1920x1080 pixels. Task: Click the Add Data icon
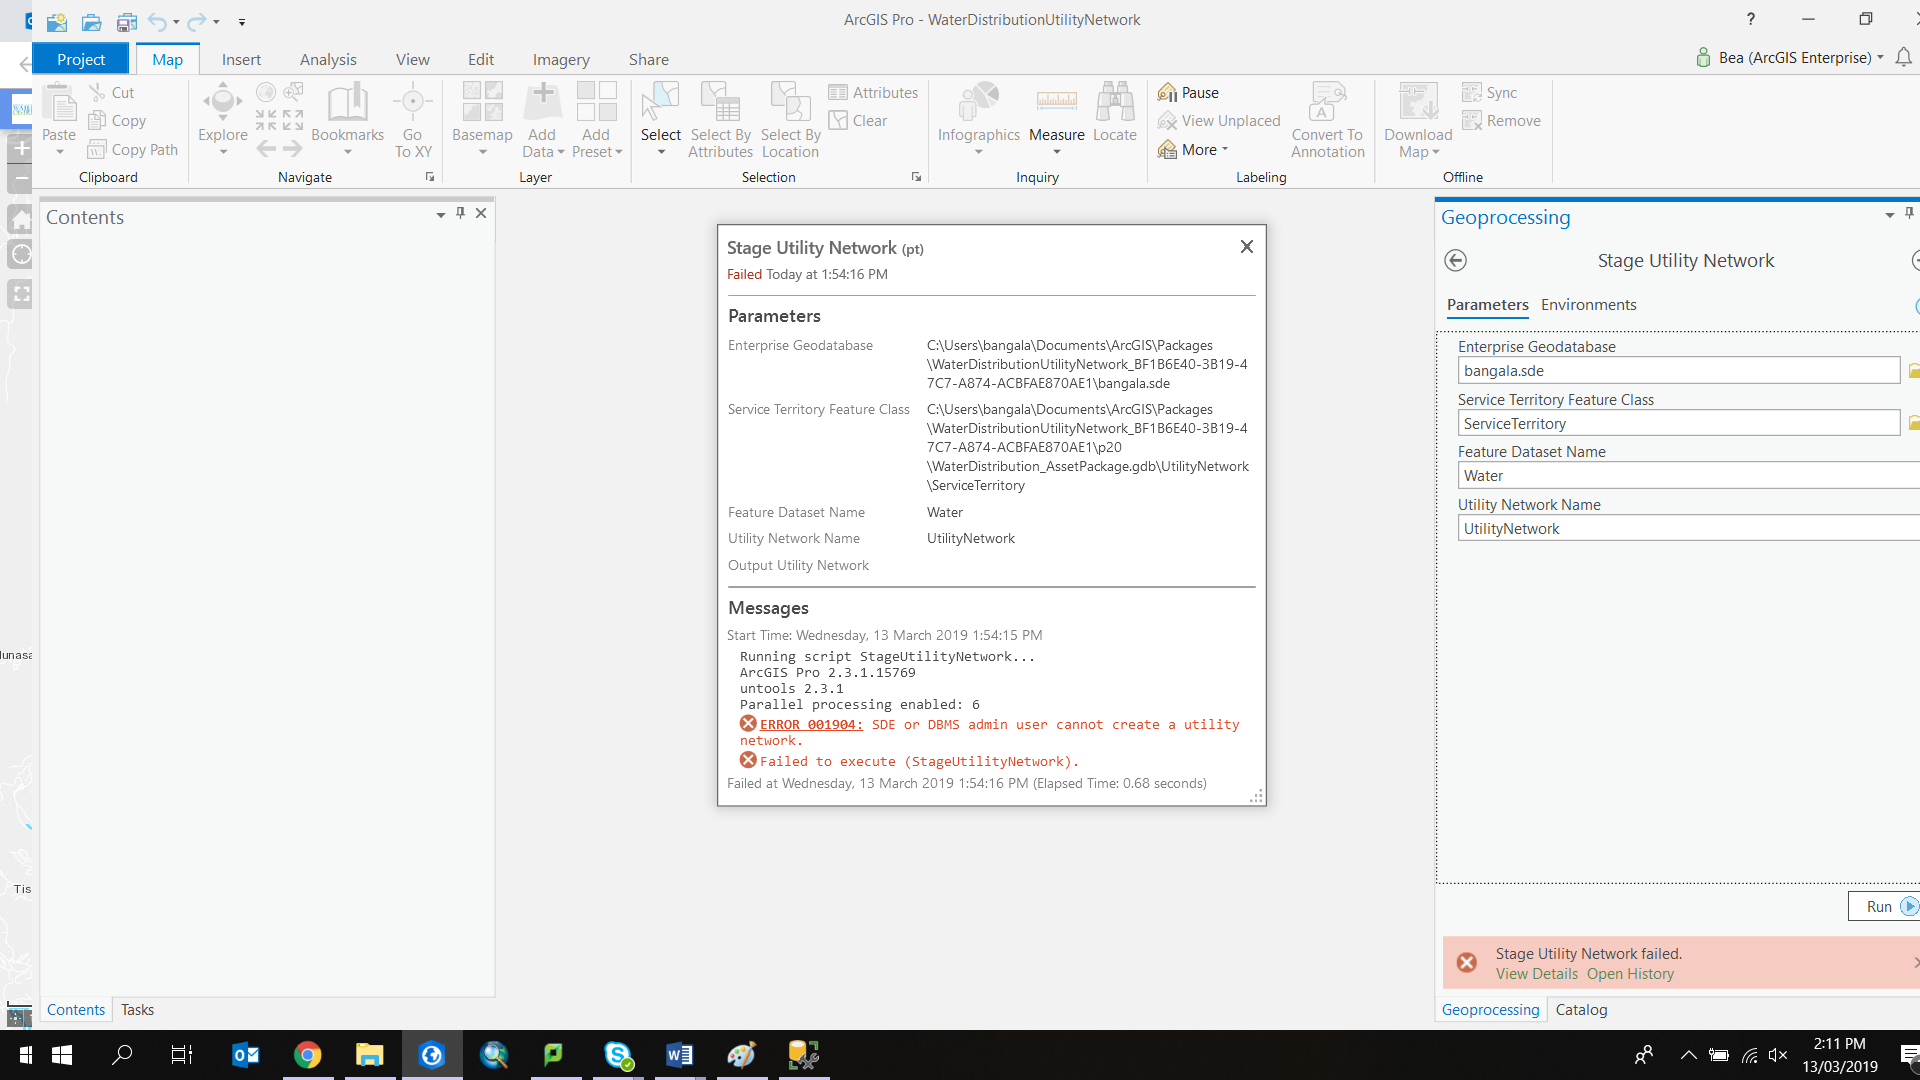(542, 103)
